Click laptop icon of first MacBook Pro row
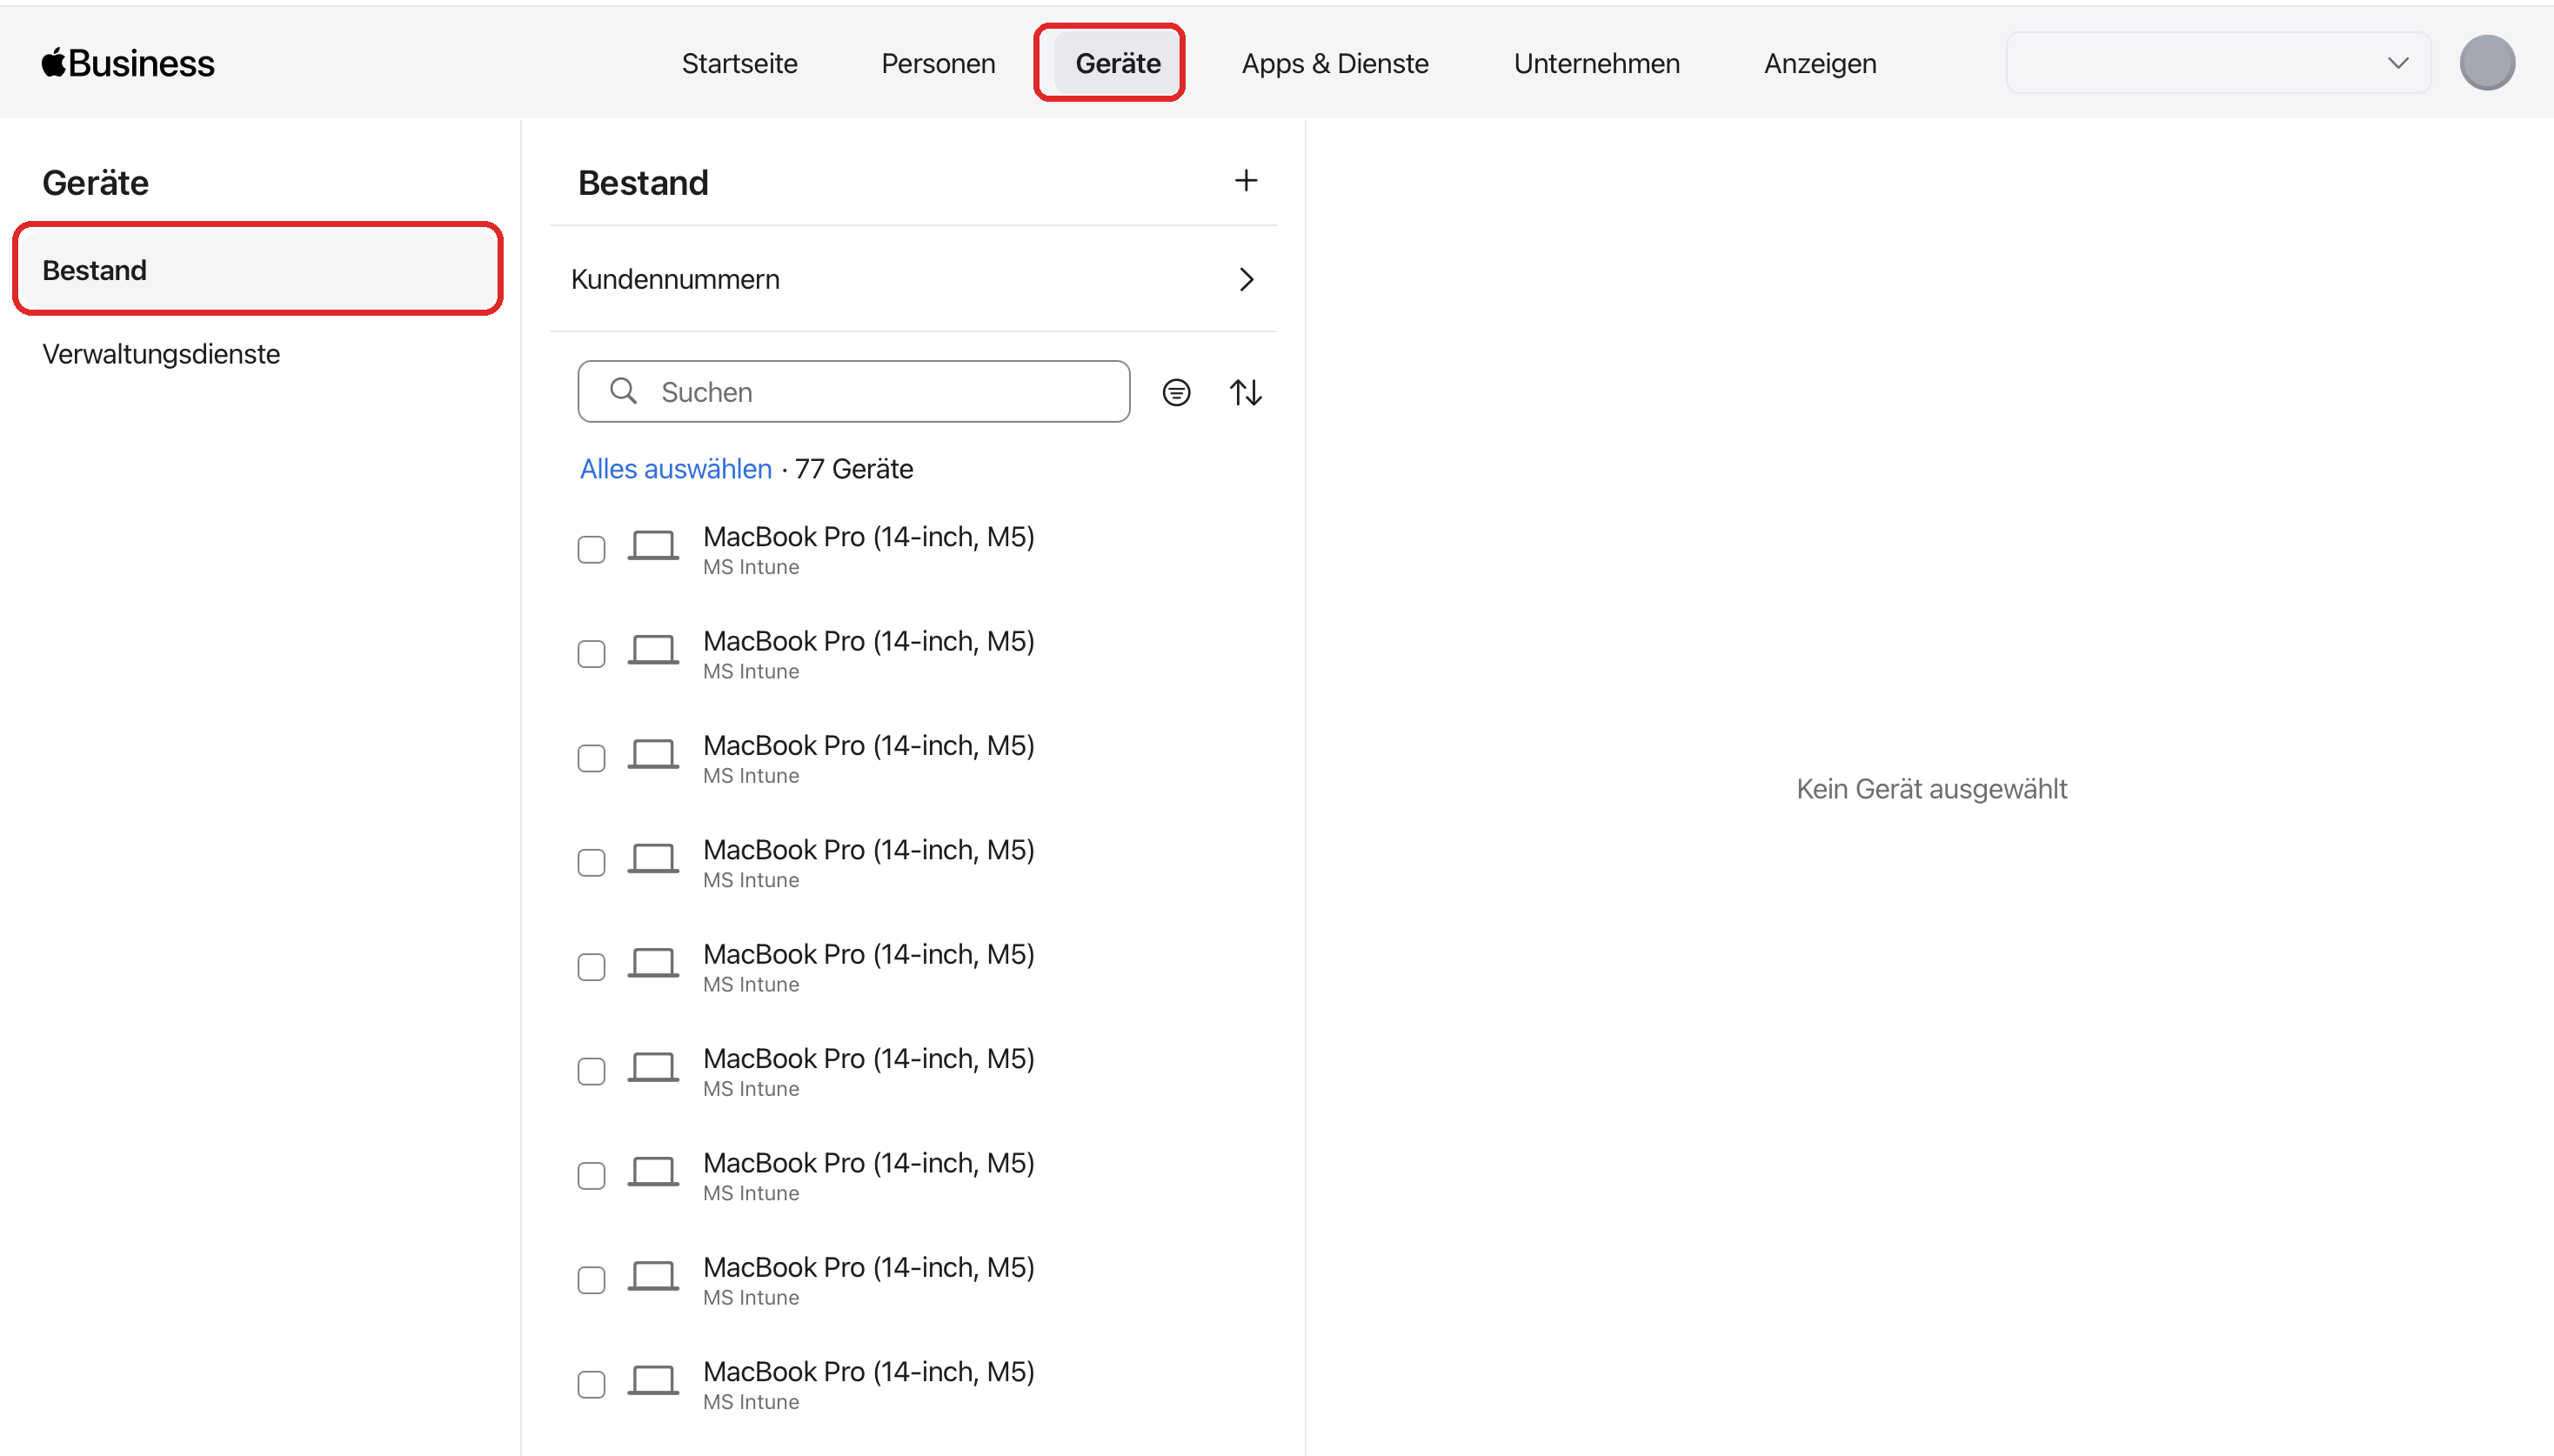Viewport: 2554px width, 1456px height. pos(653,546)
